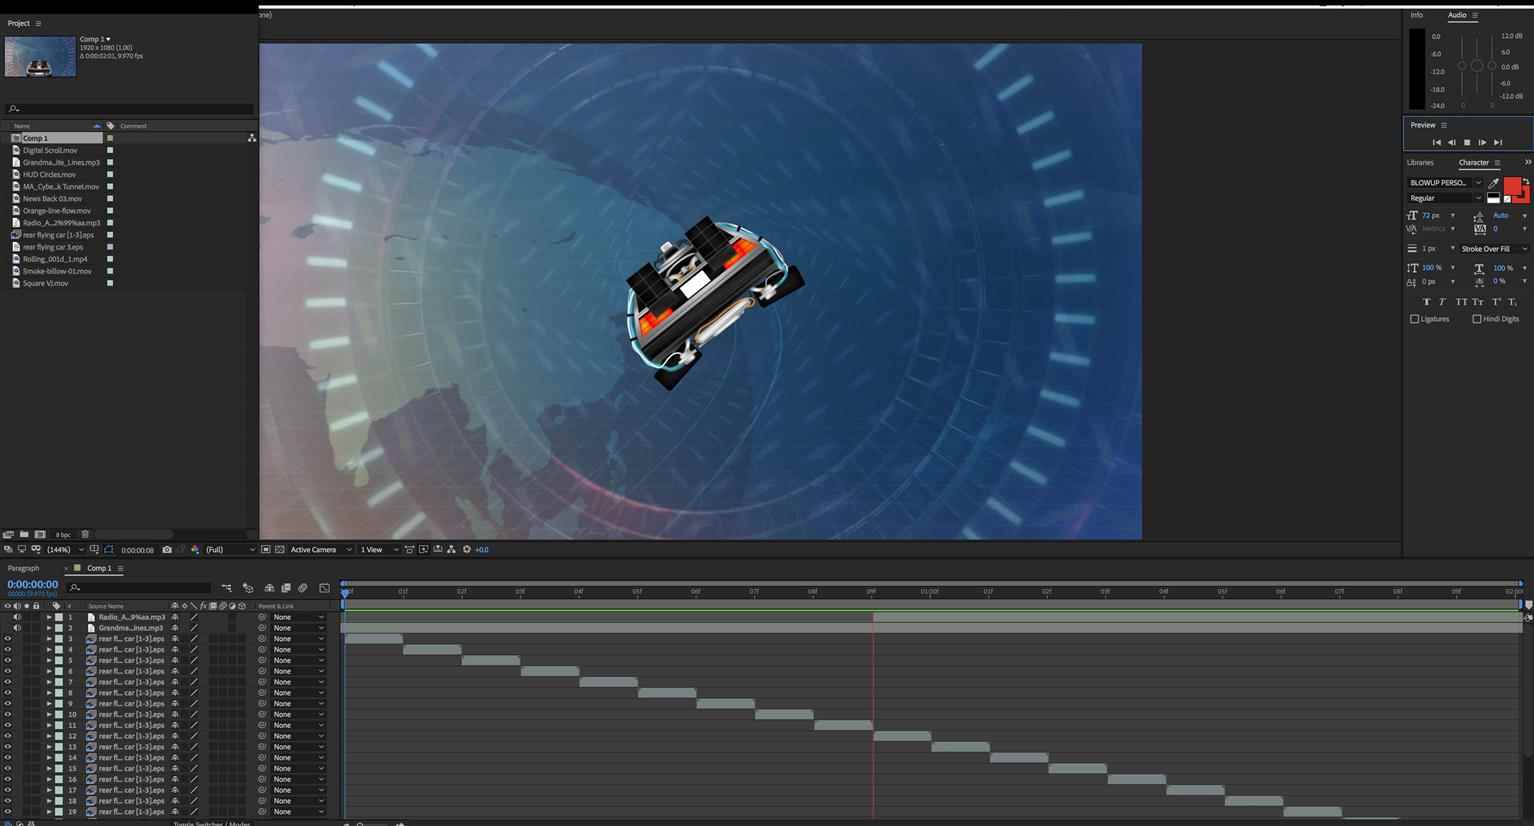Toggle the transparency grid icon in viewer
This screenshot has width=1534, height=826.
point(279,549)
